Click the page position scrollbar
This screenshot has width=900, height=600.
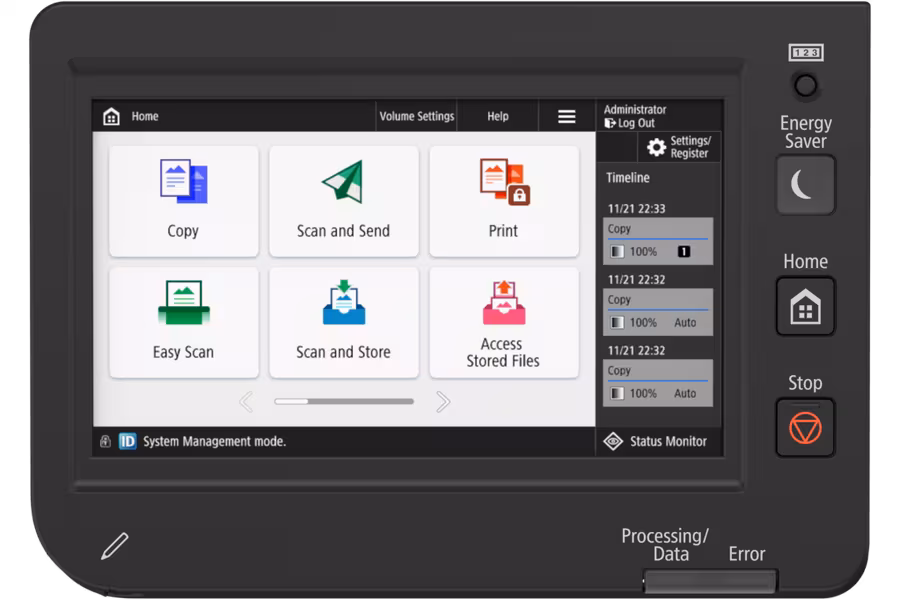pyautogui.click(x=344, y=401)
